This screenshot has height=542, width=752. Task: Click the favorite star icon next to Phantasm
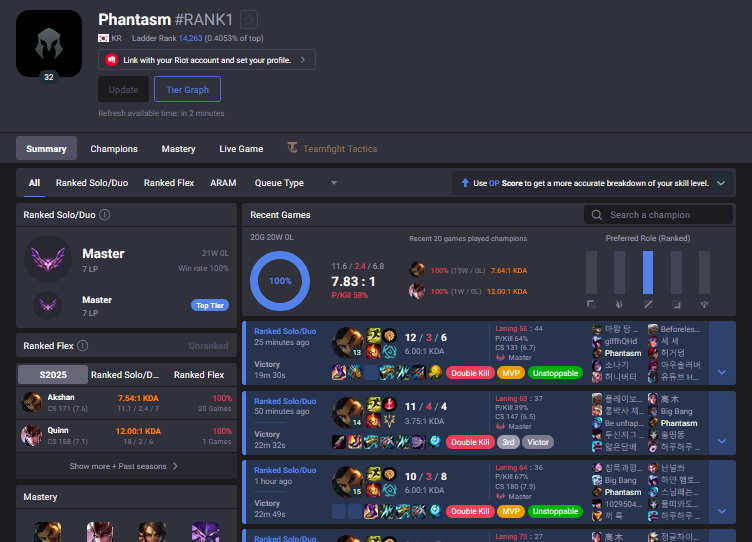tap(248, 20)
